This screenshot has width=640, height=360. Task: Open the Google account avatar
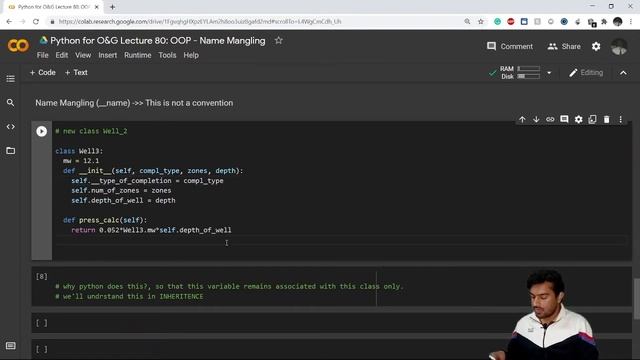[619, 47]
